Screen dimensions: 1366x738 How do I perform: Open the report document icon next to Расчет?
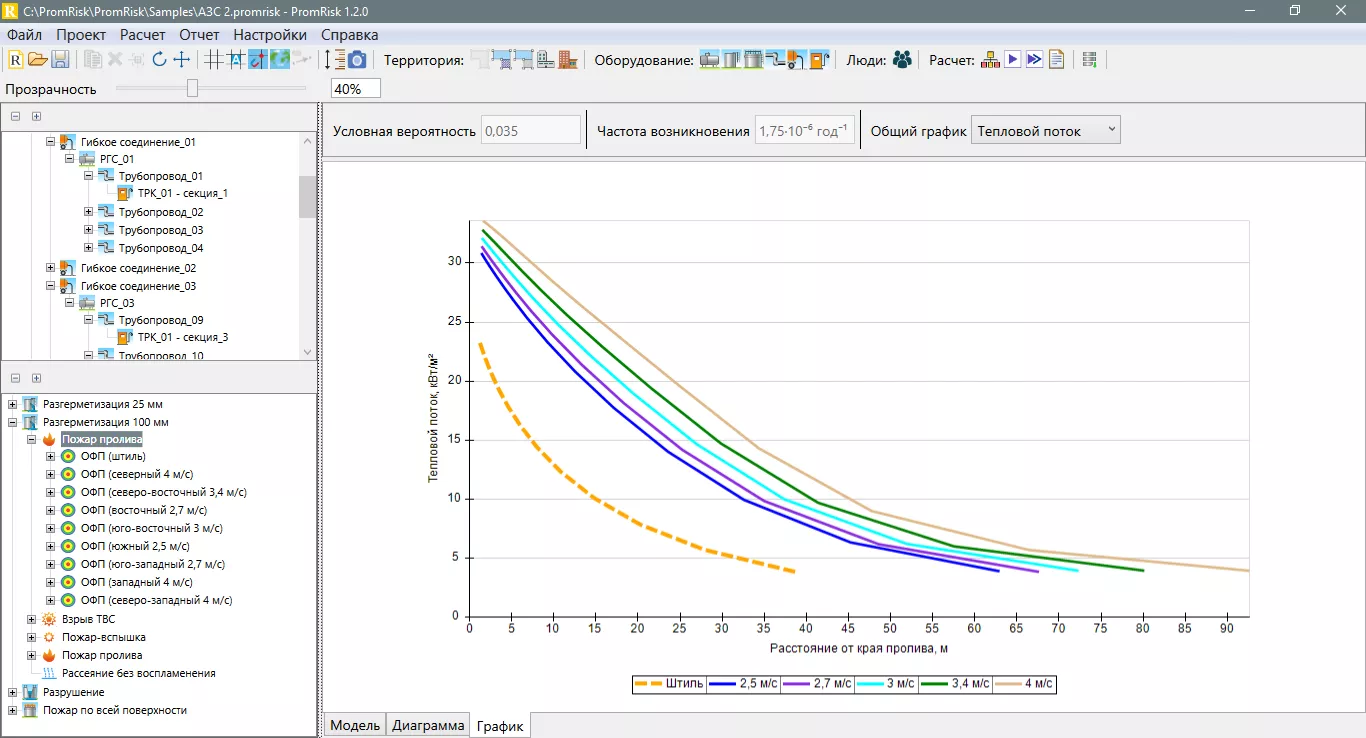pyautogui.click(x=1056, y=59)
